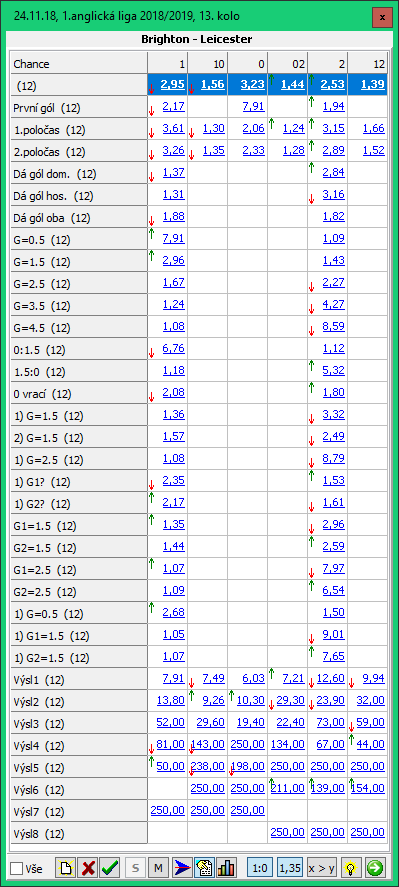Toggle the 1,35 odds button
Image resolution: width=399 pixels, height=887 pixels.
[290, 868]
